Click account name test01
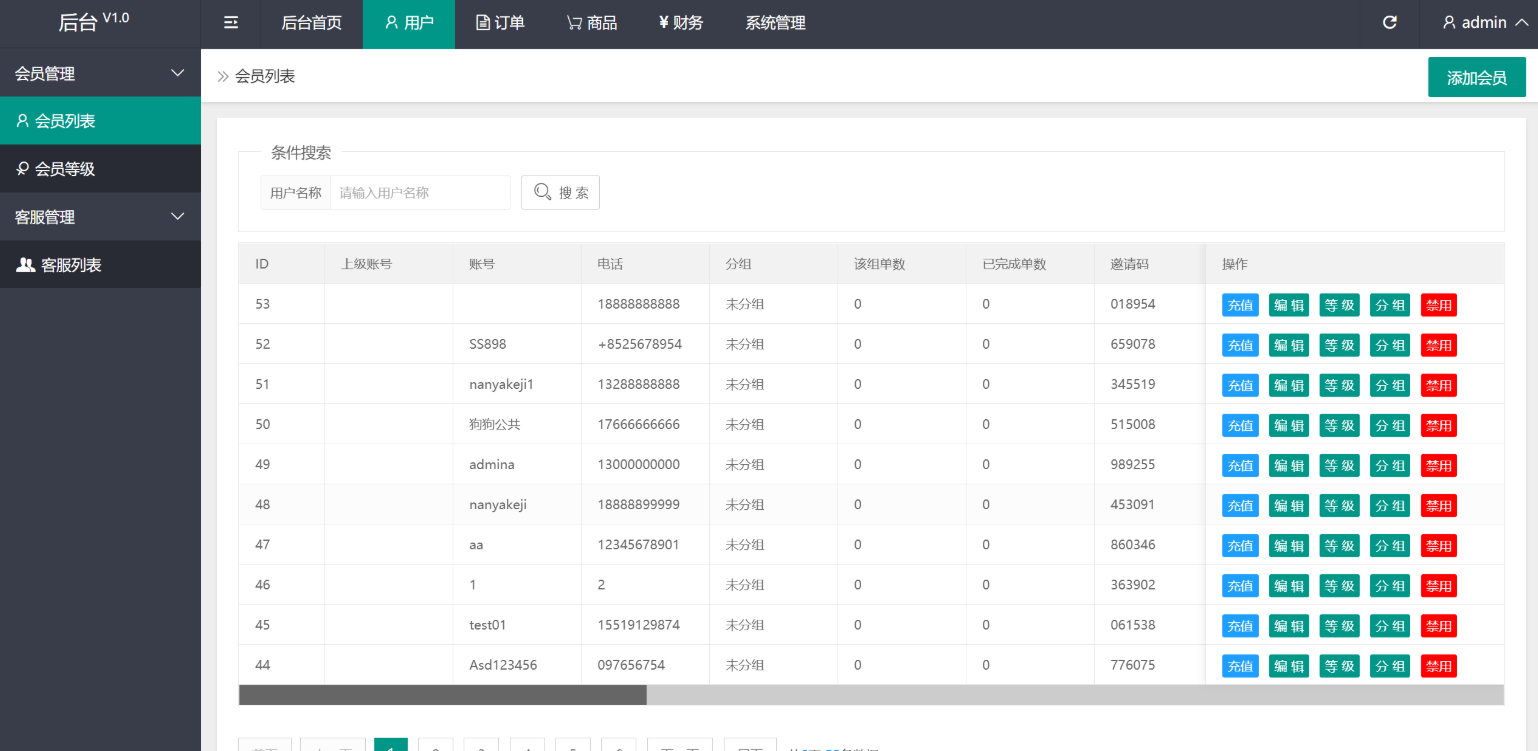Screen dimensions: 1538x751 (488, 624)
